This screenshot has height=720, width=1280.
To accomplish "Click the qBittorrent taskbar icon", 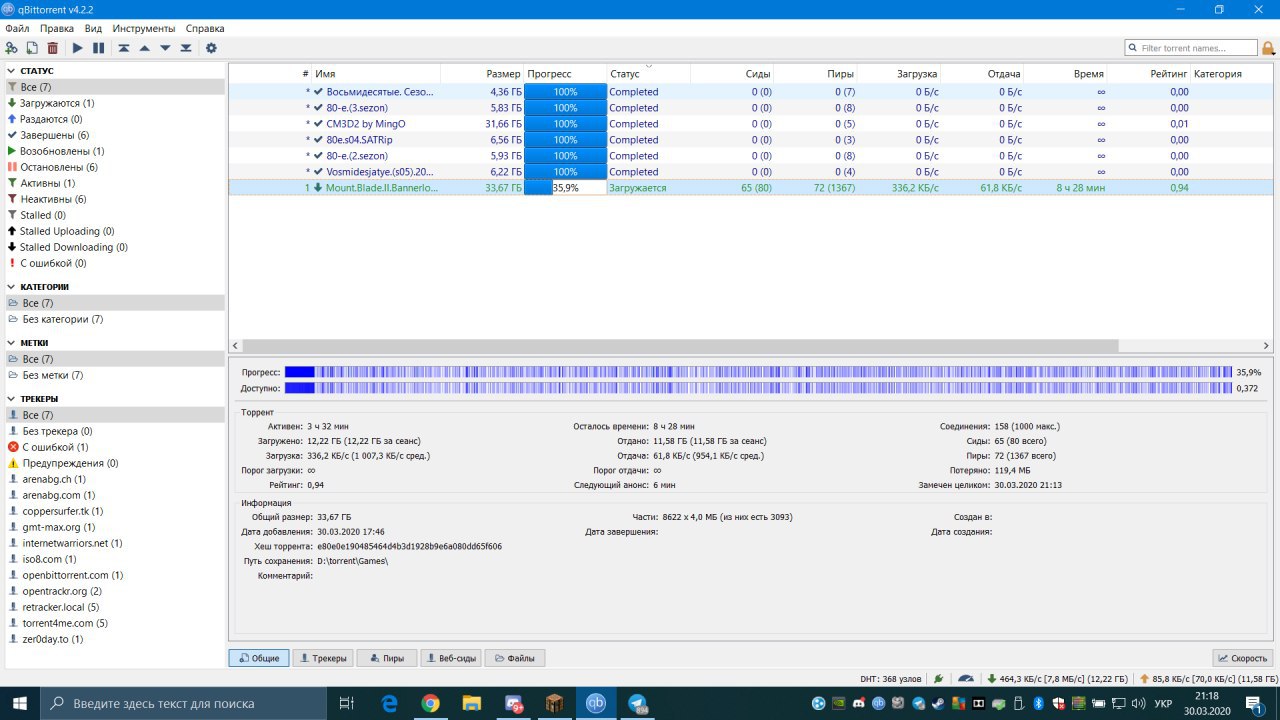I will click(x=596, y=704).
